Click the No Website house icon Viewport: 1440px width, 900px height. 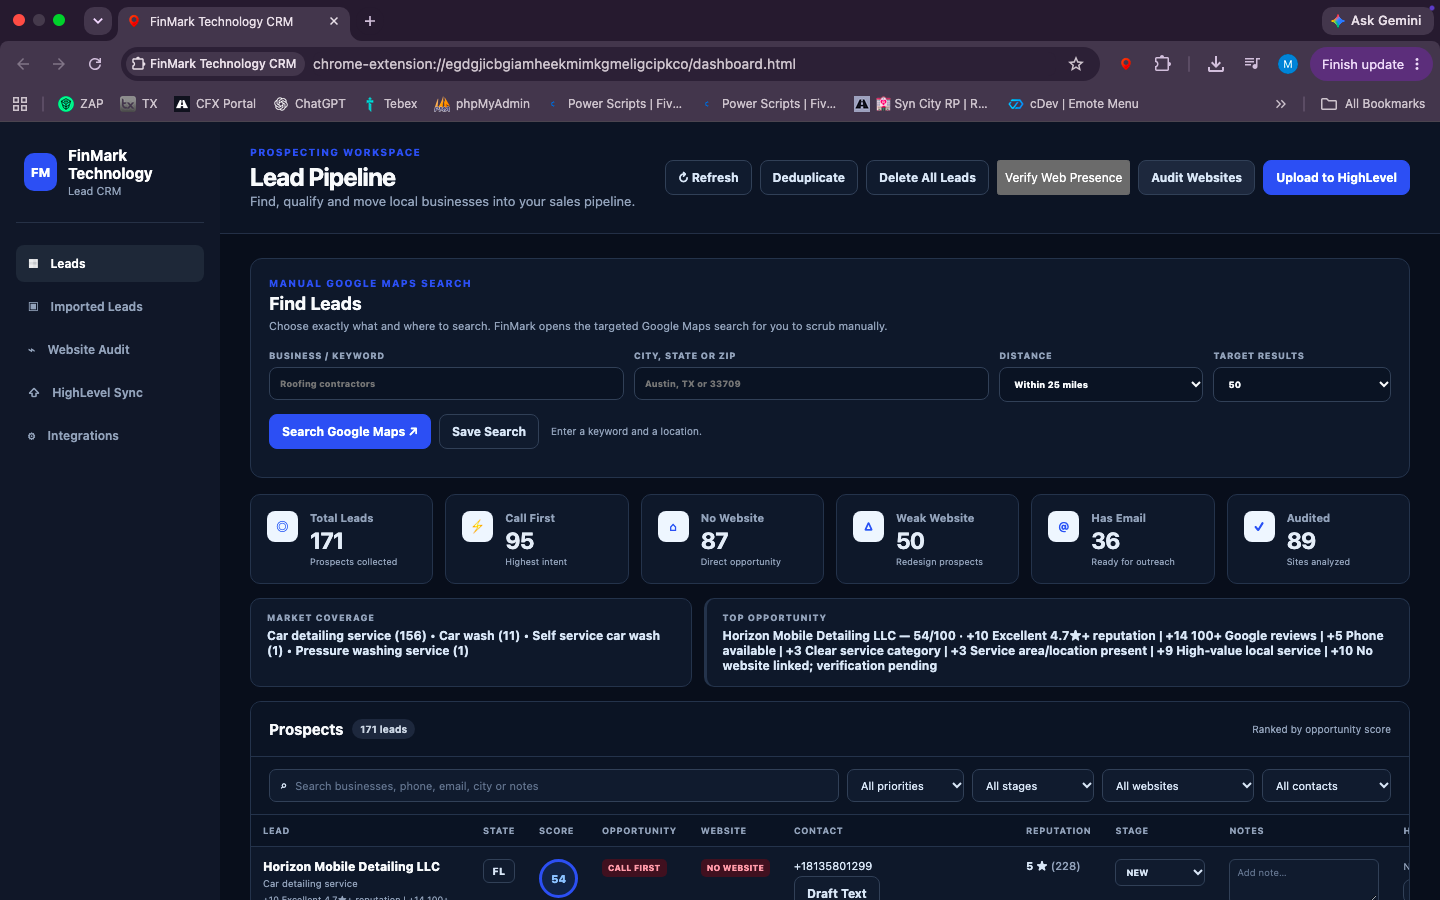pyautogui.click(x=673, y=526)
